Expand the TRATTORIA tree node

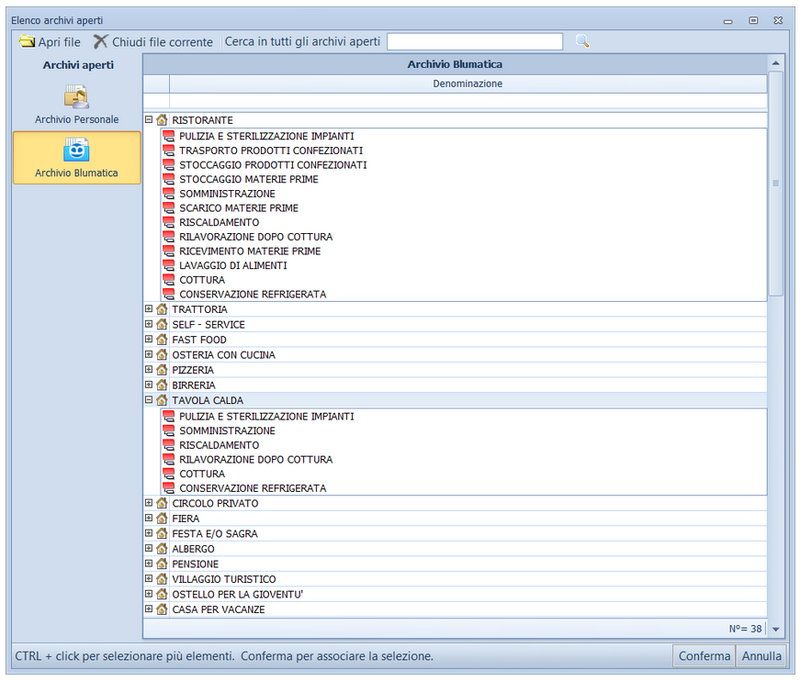[149, 309]
